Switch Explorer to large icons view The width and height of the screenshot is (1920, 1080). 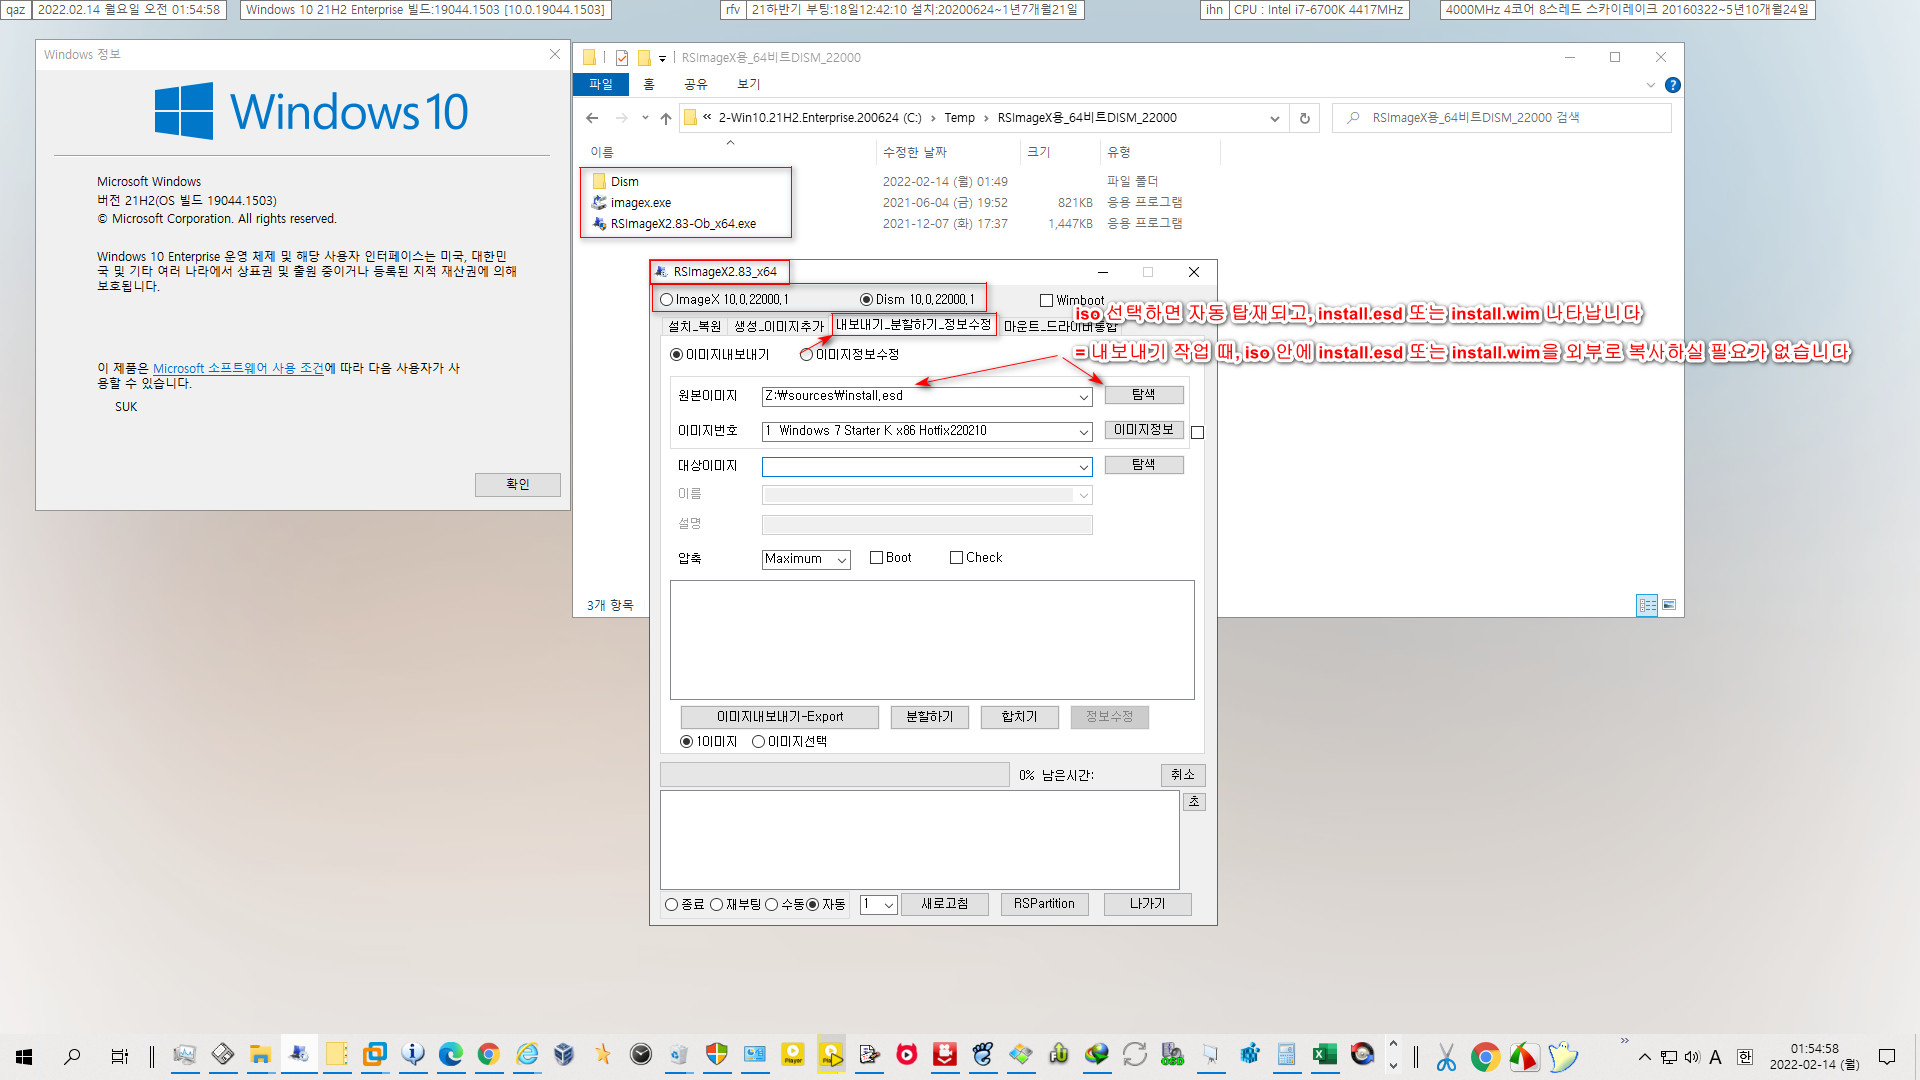(1669, 605)
